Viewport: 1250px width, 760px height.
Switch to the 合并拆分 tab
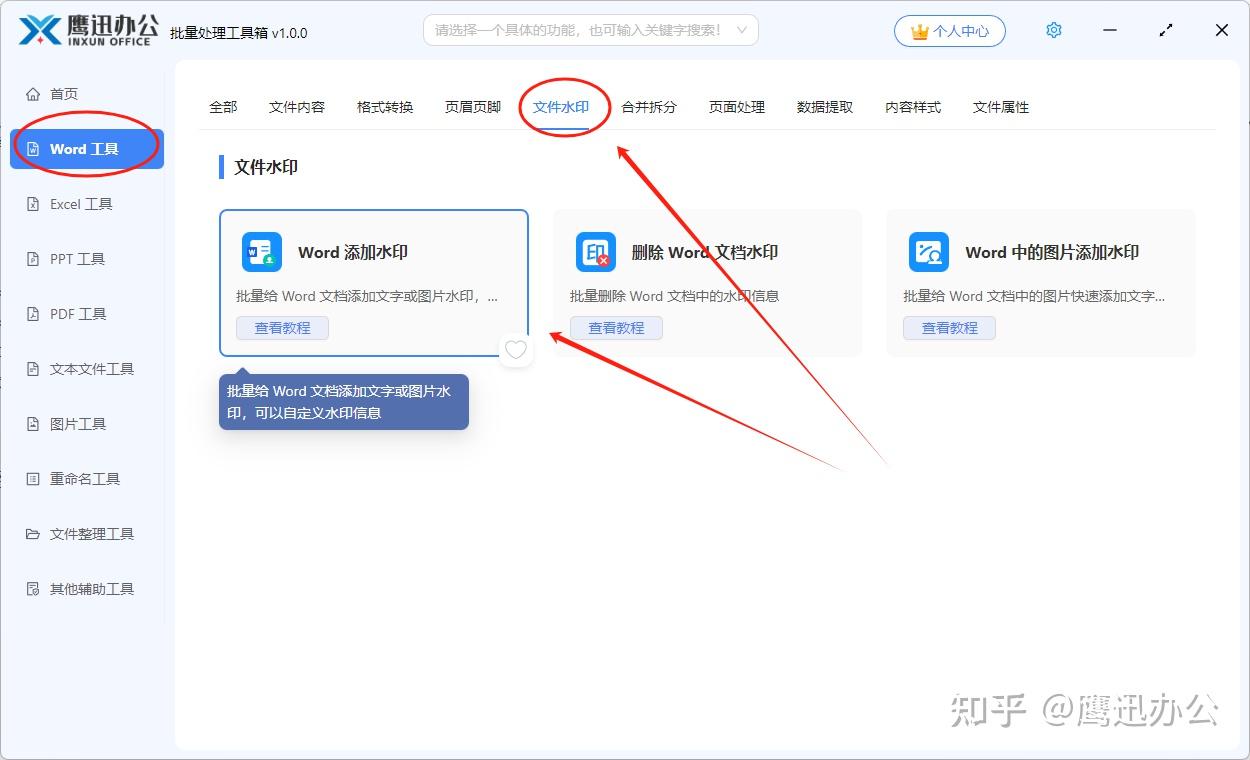[648, 107]
